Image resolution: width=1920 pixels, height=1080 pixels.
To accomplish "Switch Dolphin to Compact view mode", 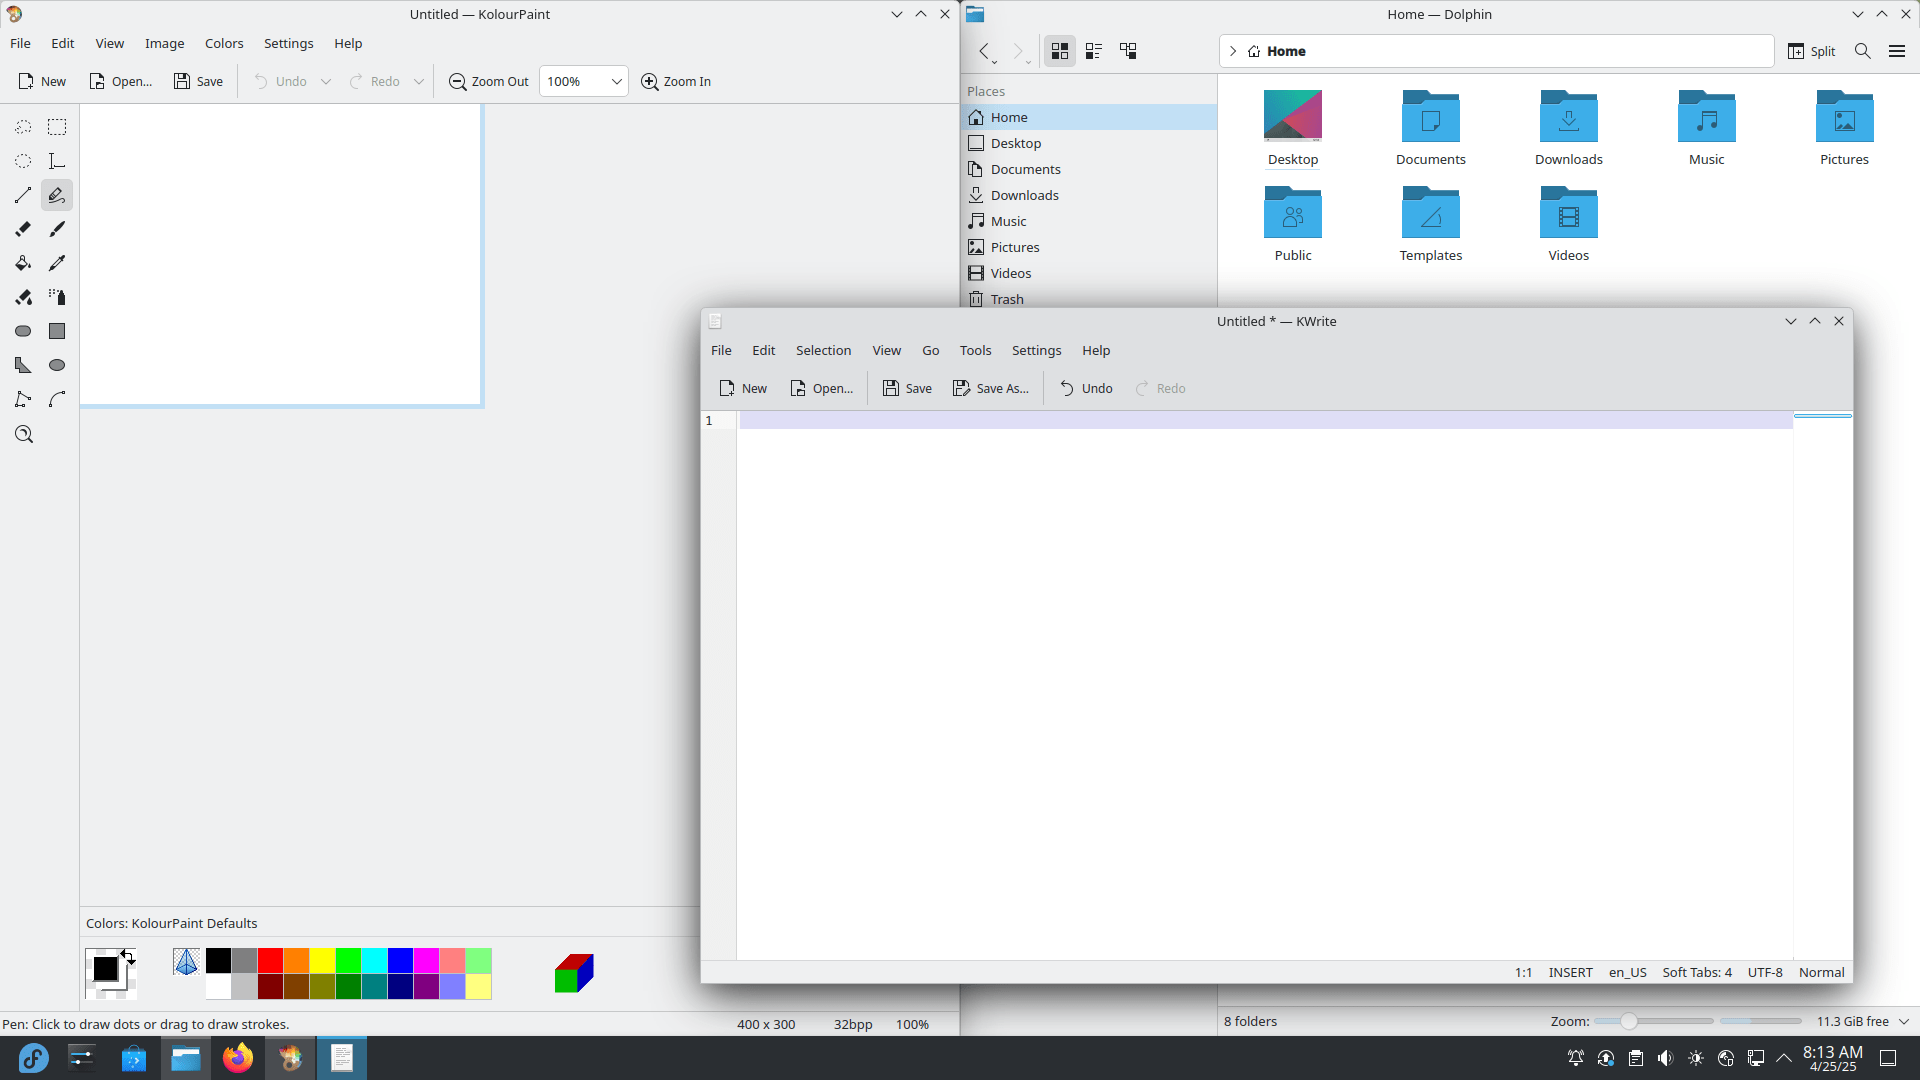I will 1094,51.
